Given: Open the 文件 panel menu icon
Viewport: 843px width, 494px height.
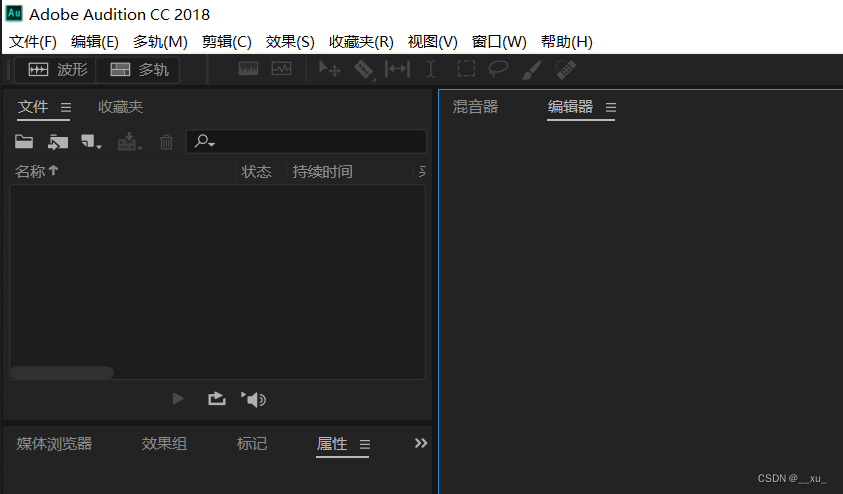Looking at the screenshot, I should pos(66,108).
